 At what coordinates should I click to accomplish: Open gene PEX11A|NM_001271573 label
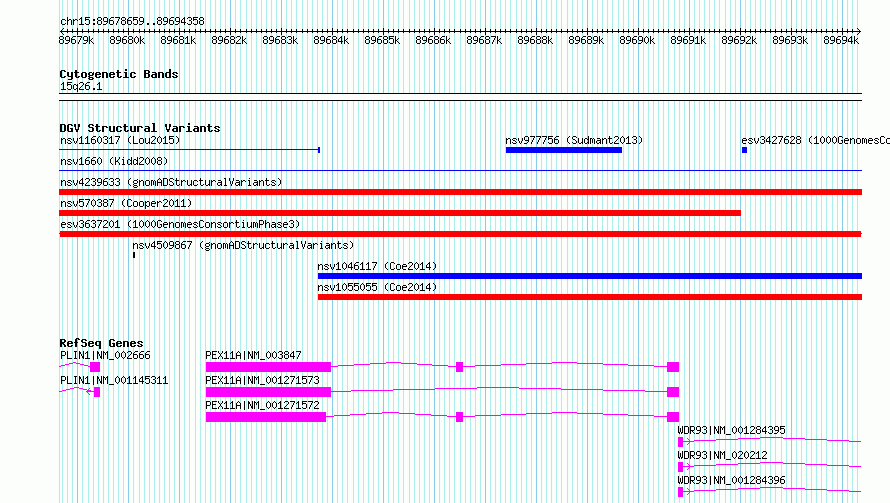[262, 380]
